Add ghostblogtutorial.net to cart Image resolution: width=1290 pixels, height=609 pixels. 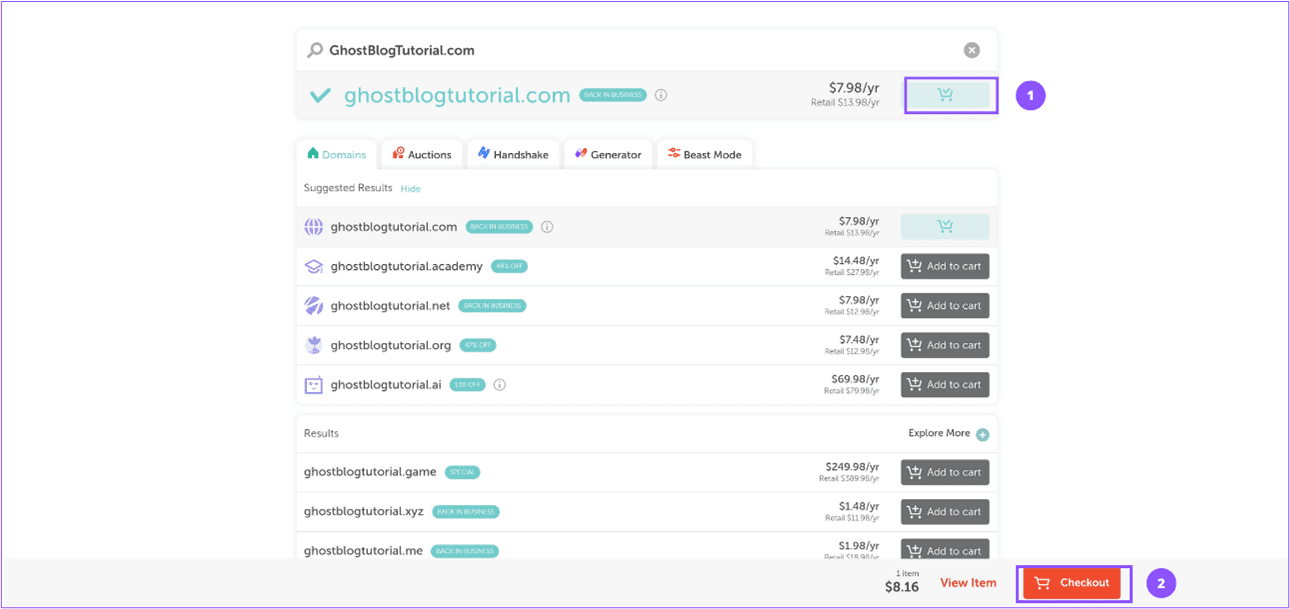945,305
